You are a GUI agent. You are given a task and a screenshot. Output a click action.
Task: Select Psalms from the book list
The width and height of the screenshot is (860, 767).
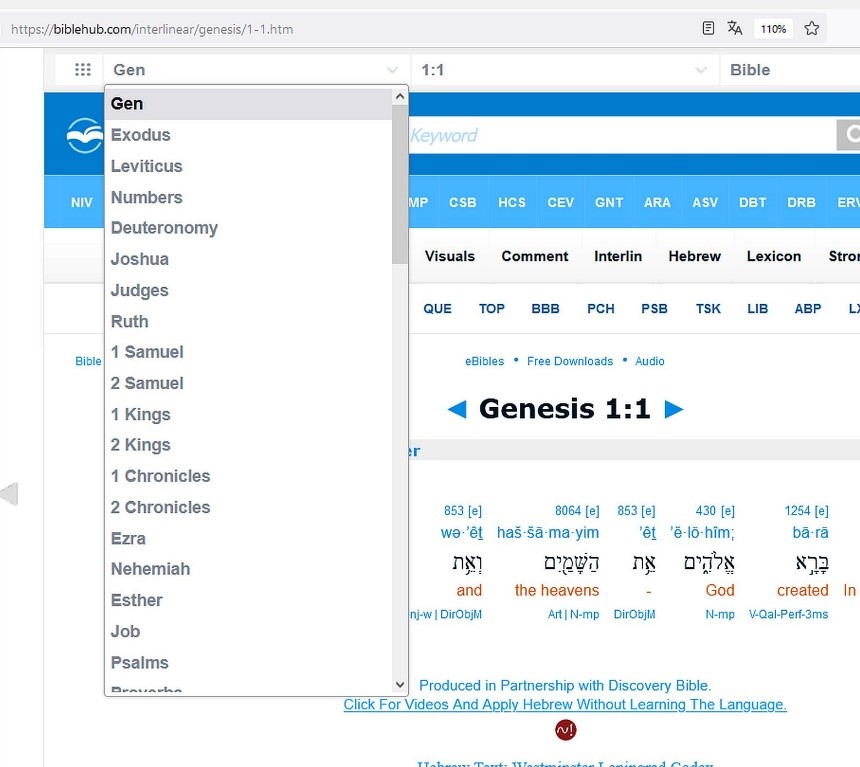[248, 663]
